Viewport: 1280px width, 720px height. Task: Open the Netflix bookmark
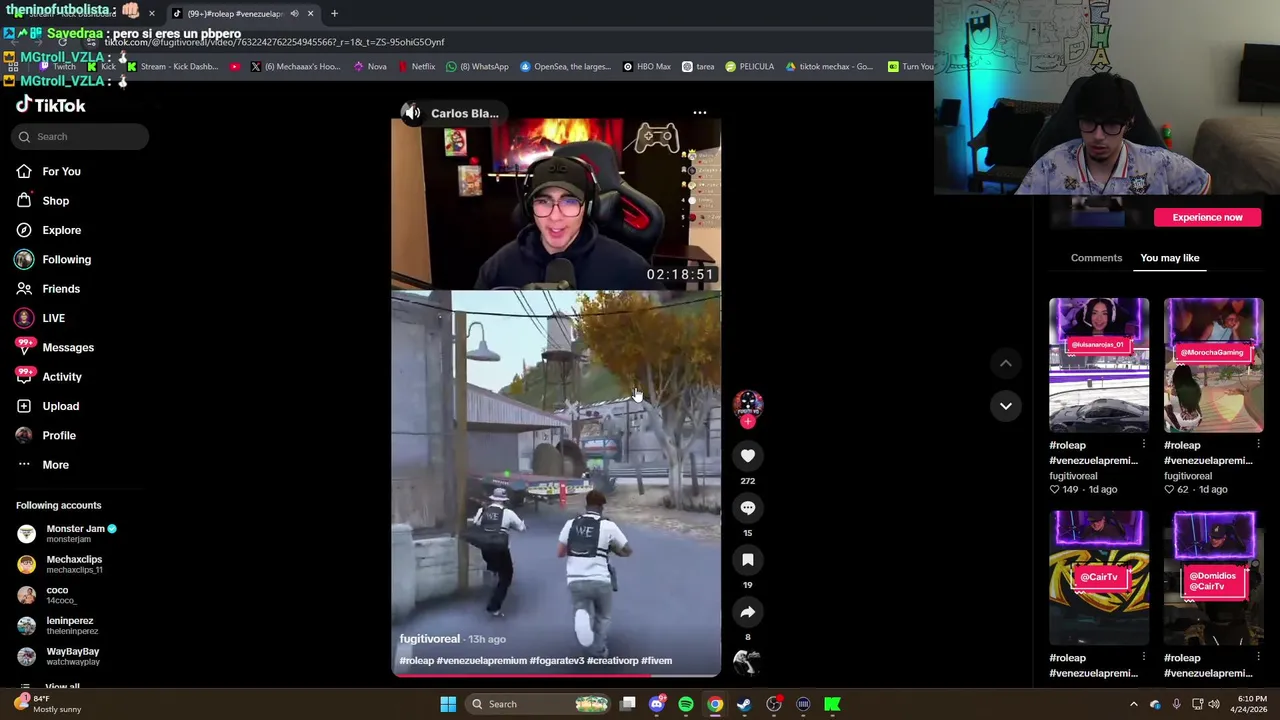pyautogui.click(x=417, y=67)
